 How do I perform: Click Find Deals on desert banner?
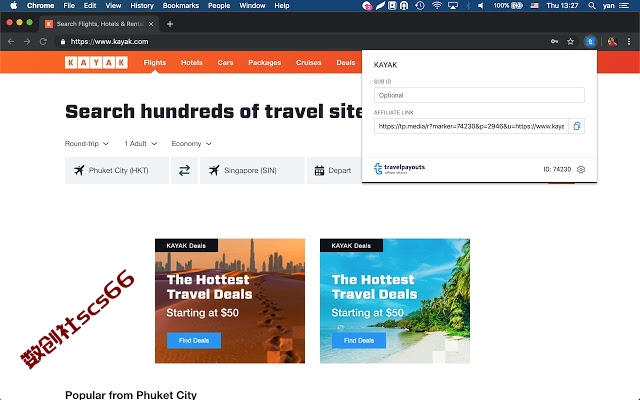194,340
